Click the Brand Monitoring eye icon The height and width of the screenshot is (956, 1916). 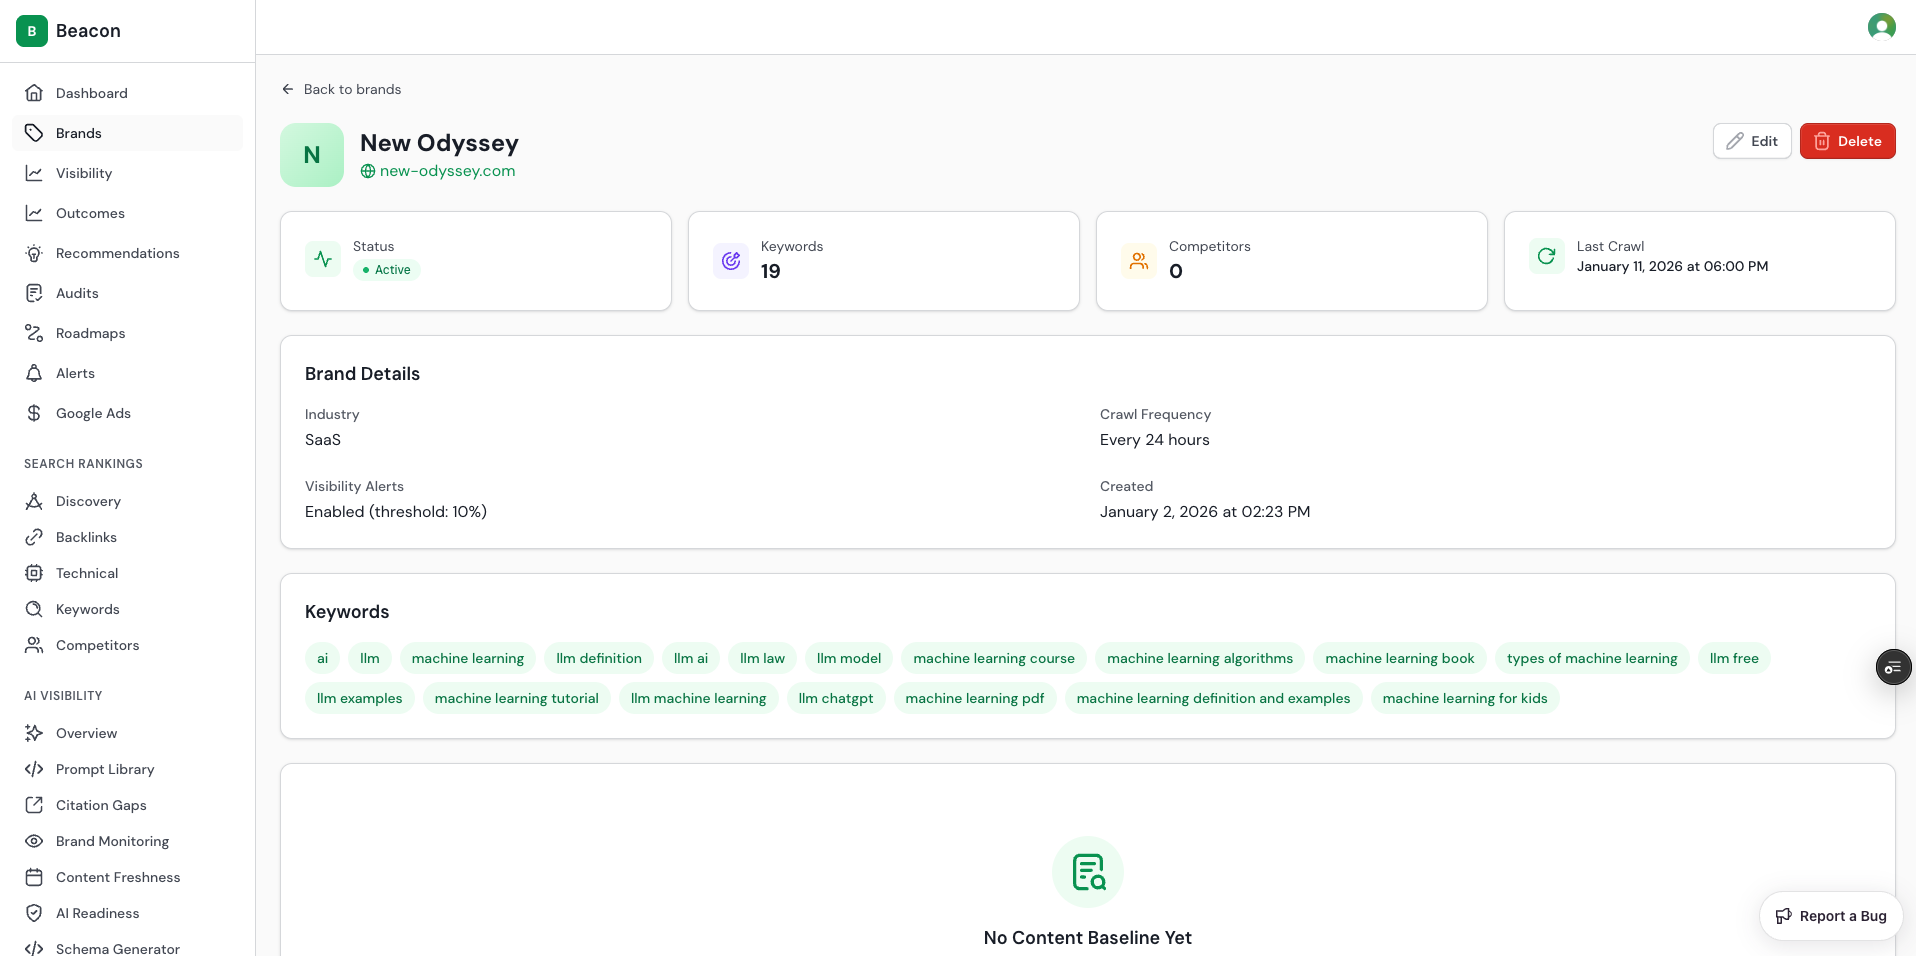coord(34,841)
